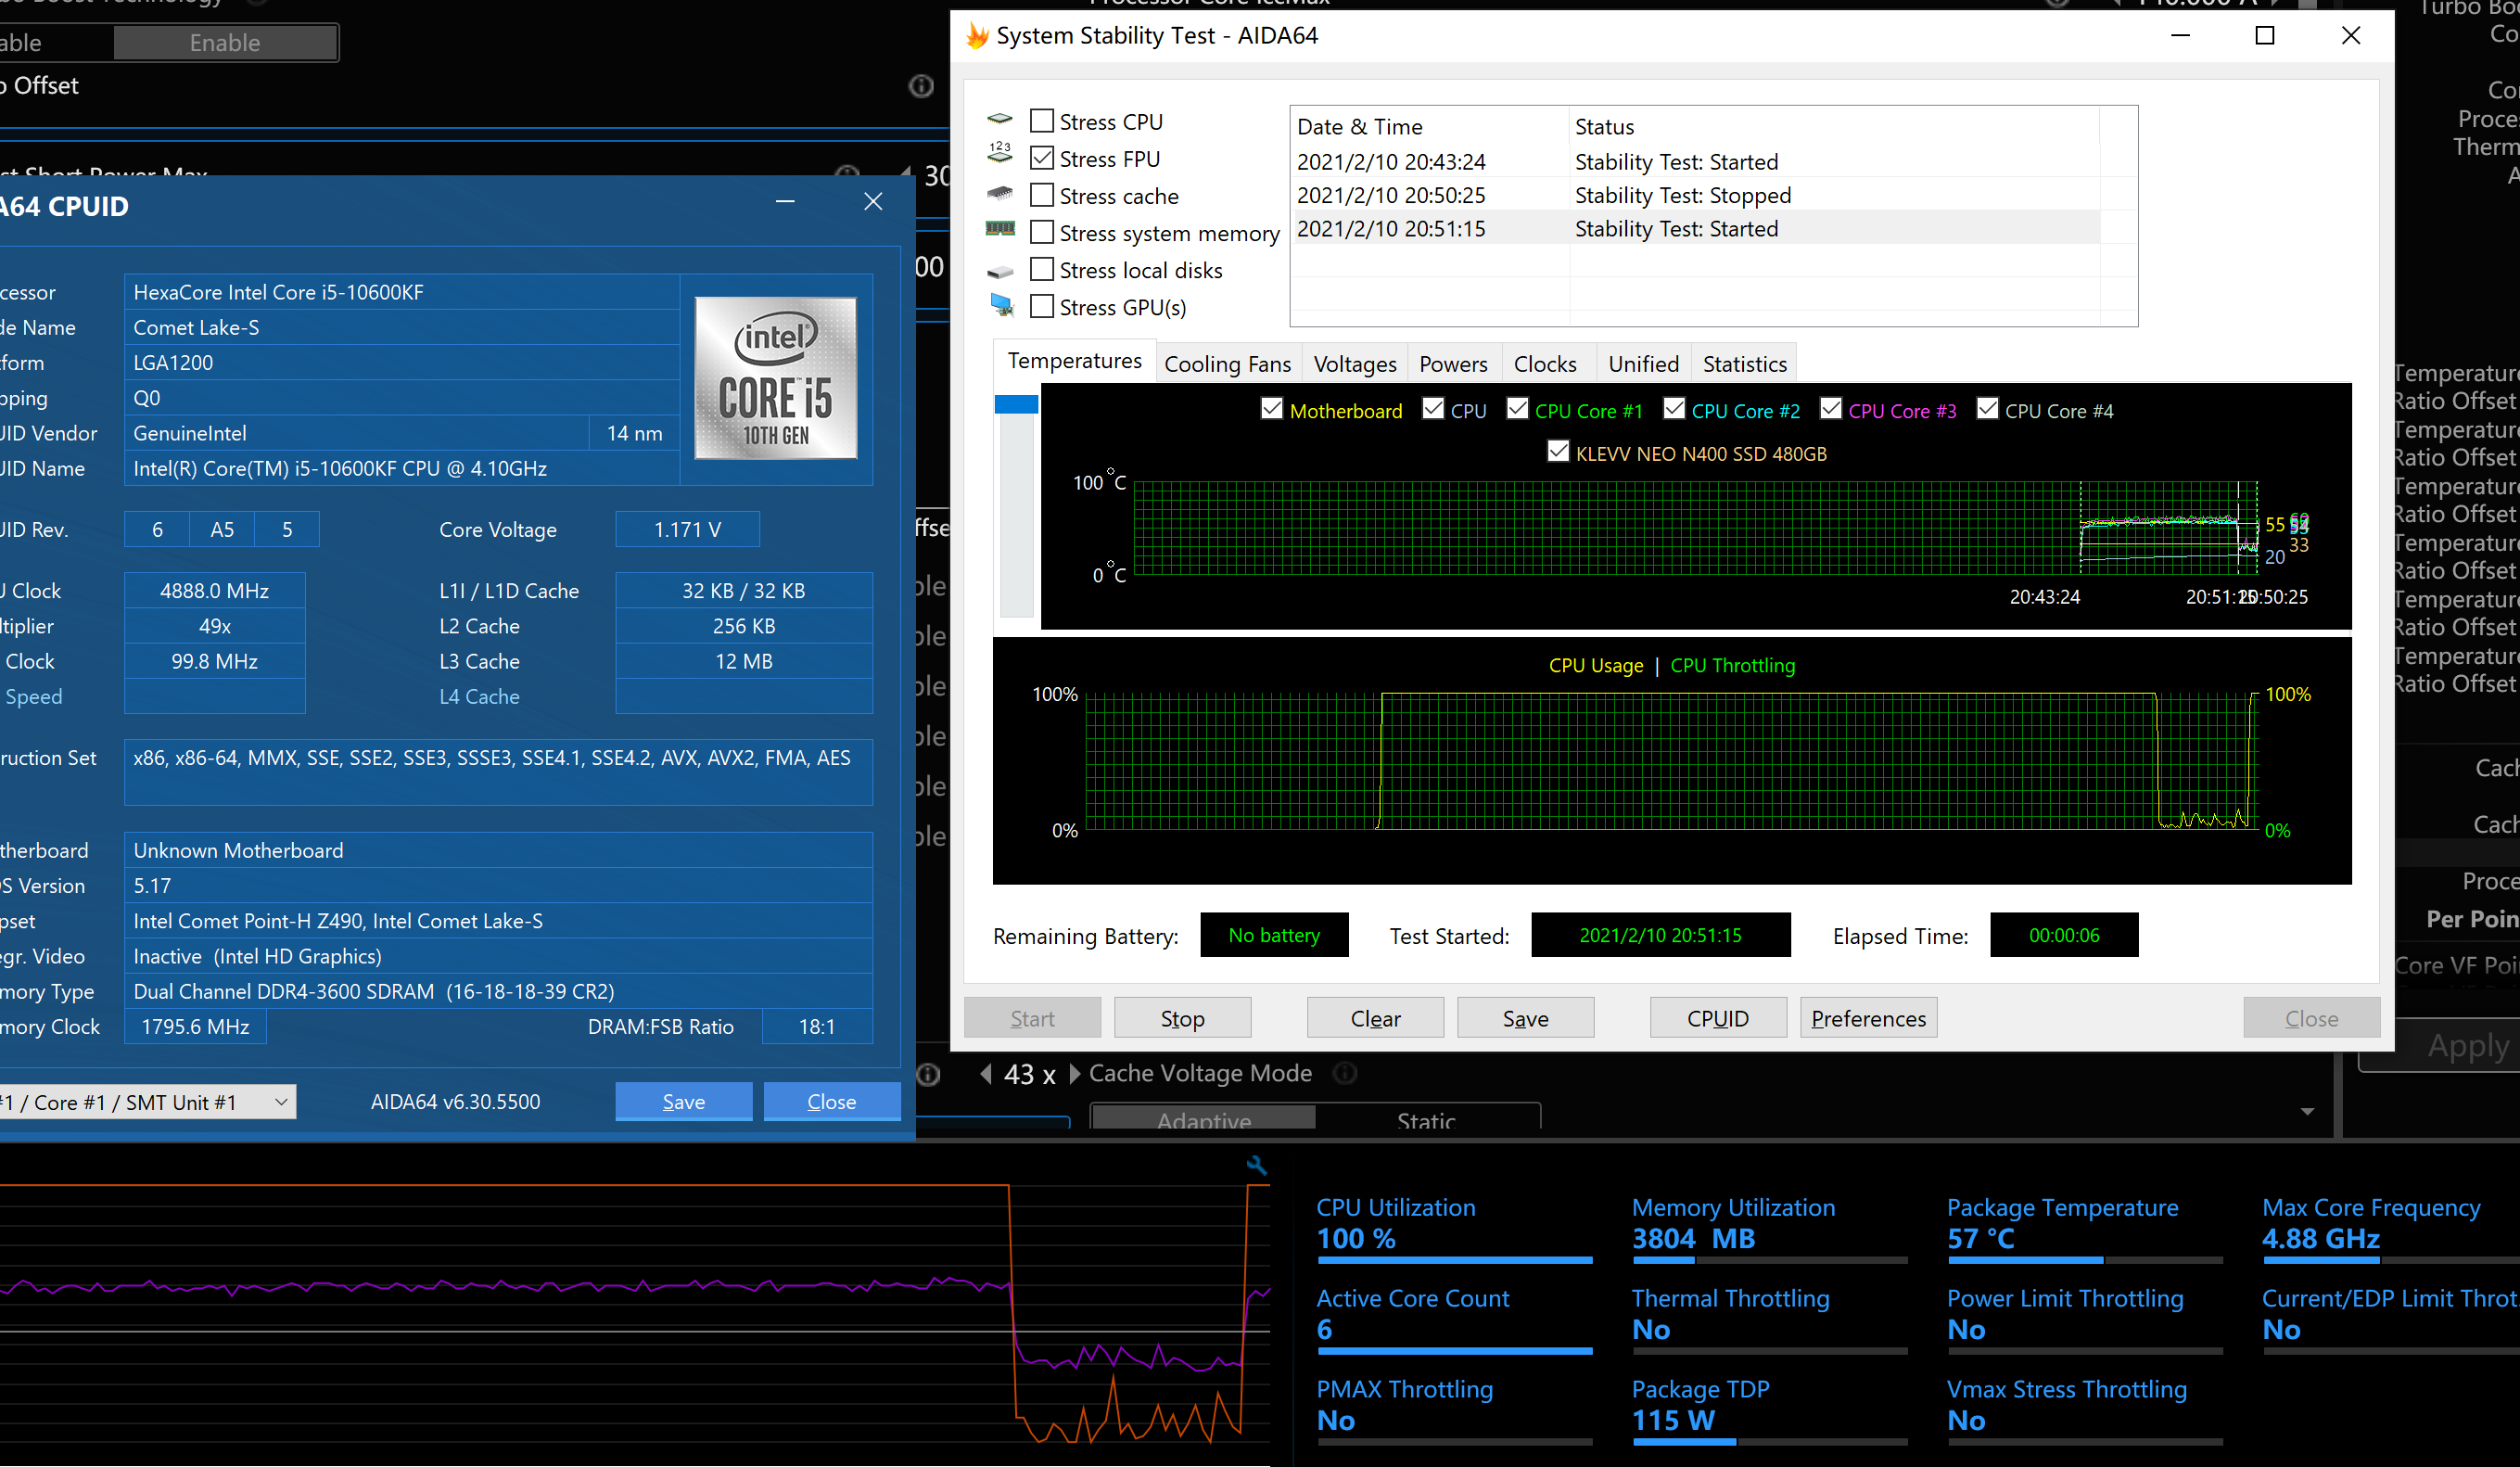Click the AIDA64 flame icon in title bar
This screenshot has width=2520, height=1467.
tap(977, 36)
